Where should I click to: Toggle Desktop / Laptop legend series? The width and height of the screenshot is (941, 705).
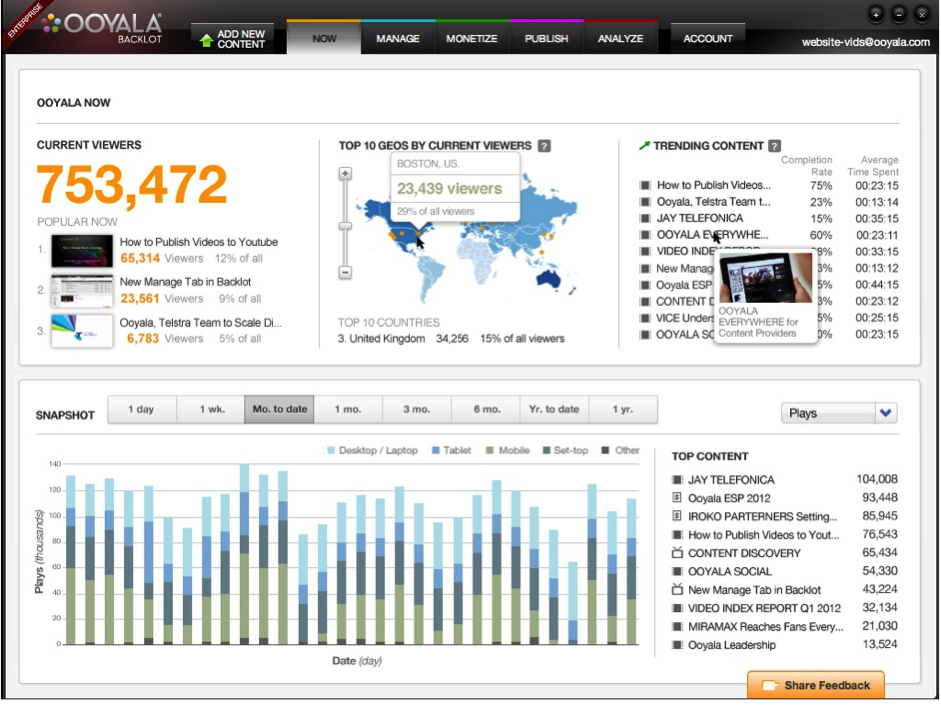tap(372, 450)
